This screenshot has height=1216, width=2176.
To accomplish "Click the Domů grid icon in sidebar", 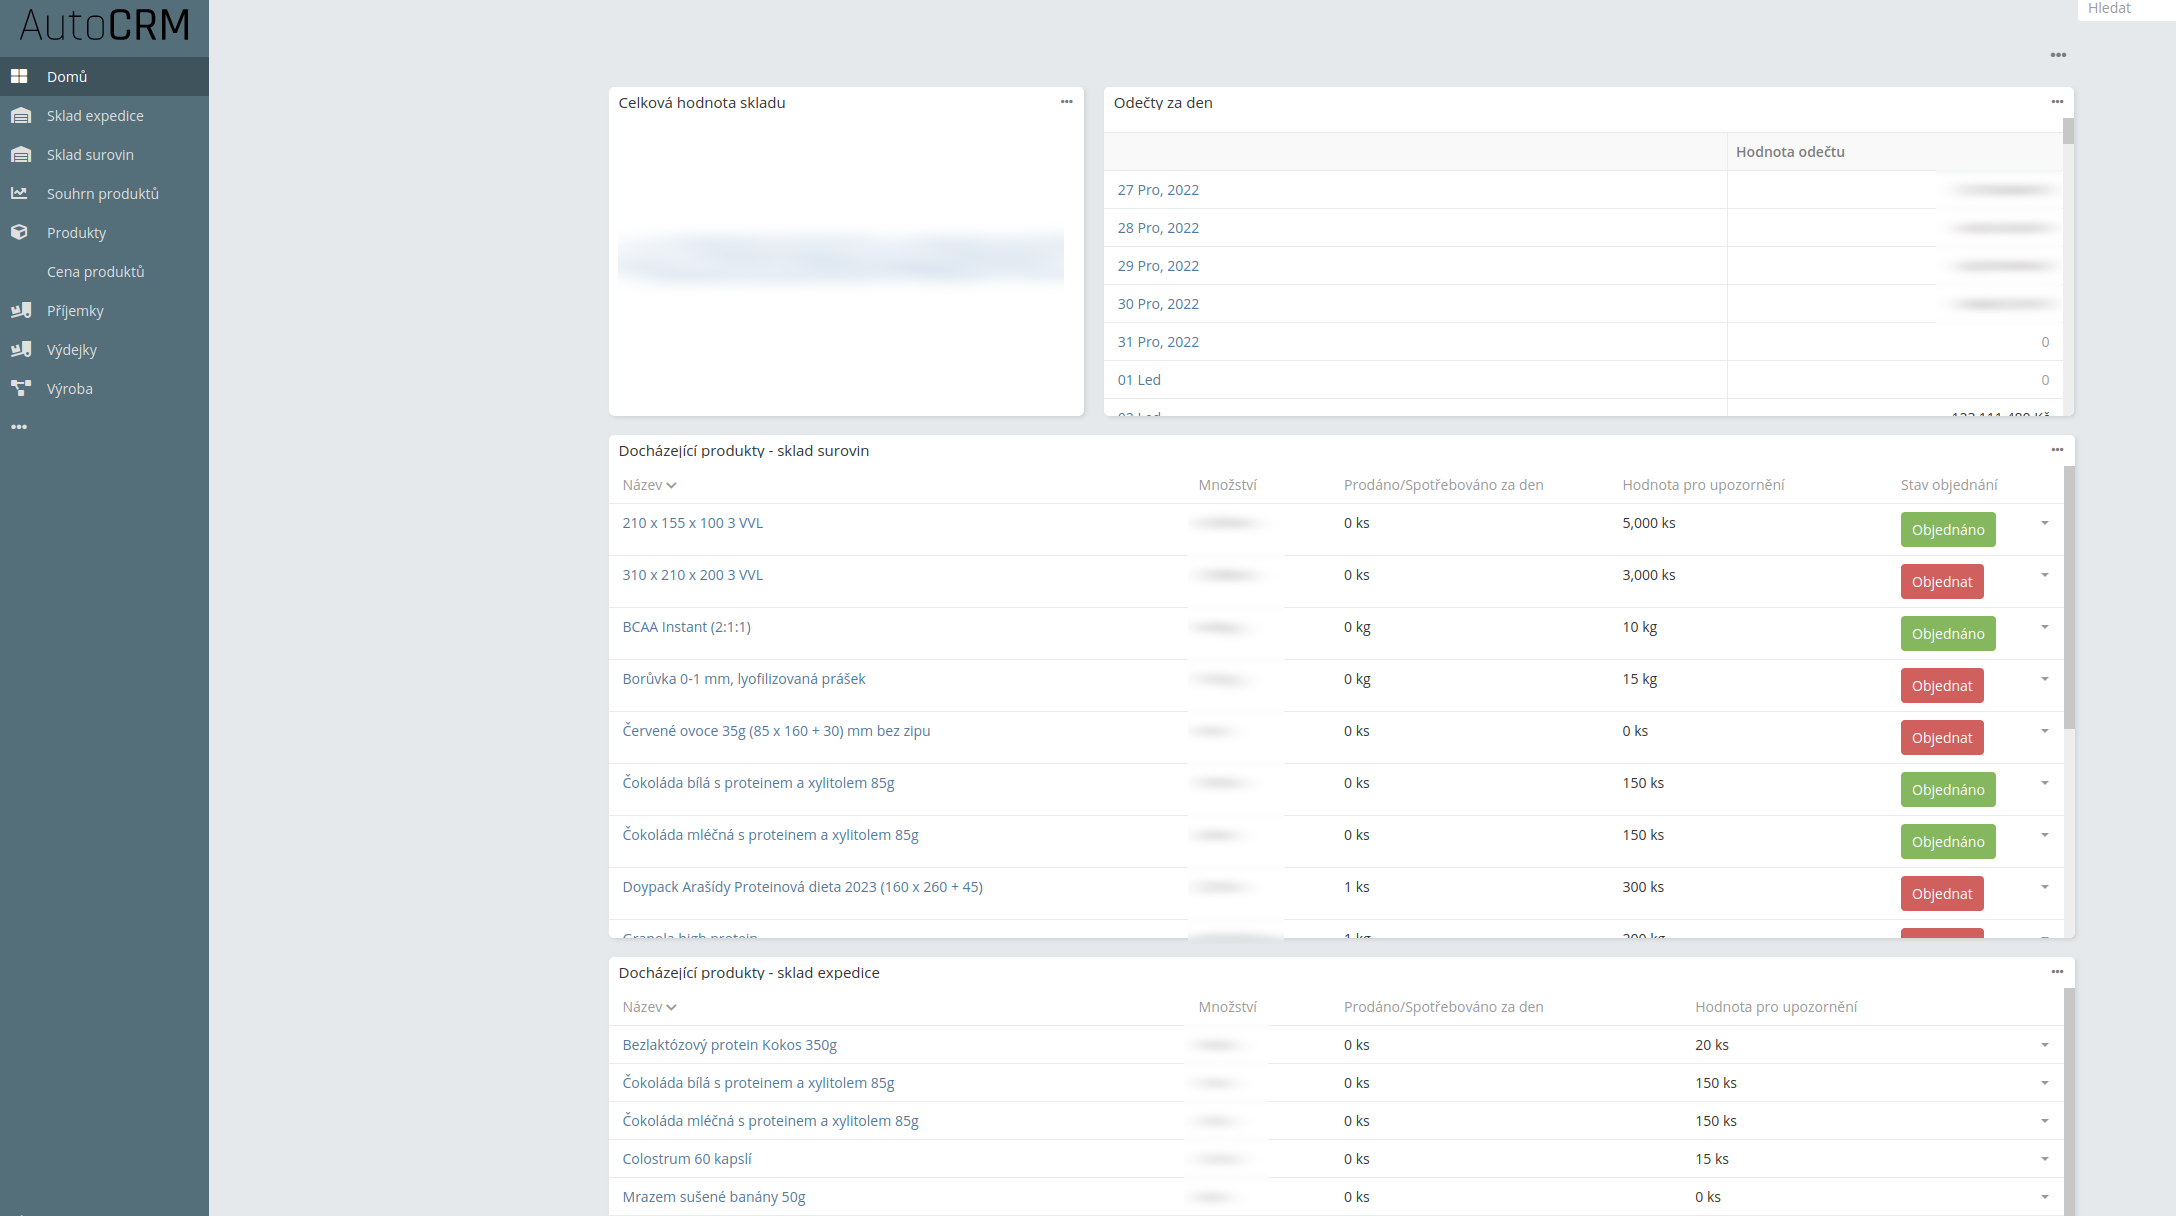I will point(19,77).
